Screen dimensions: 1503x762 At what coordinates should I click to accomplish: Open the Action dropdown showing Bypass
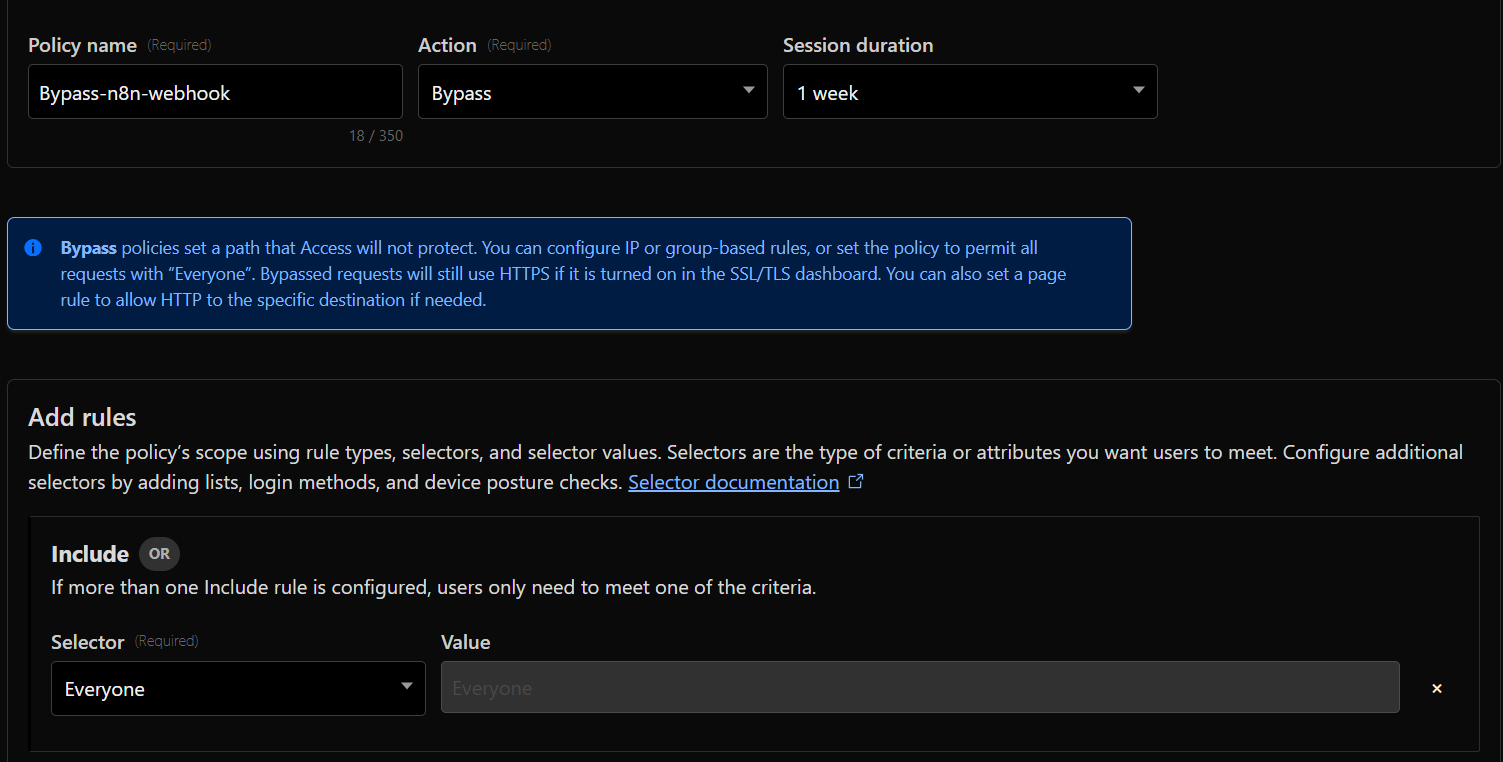[x=592, y=93]
